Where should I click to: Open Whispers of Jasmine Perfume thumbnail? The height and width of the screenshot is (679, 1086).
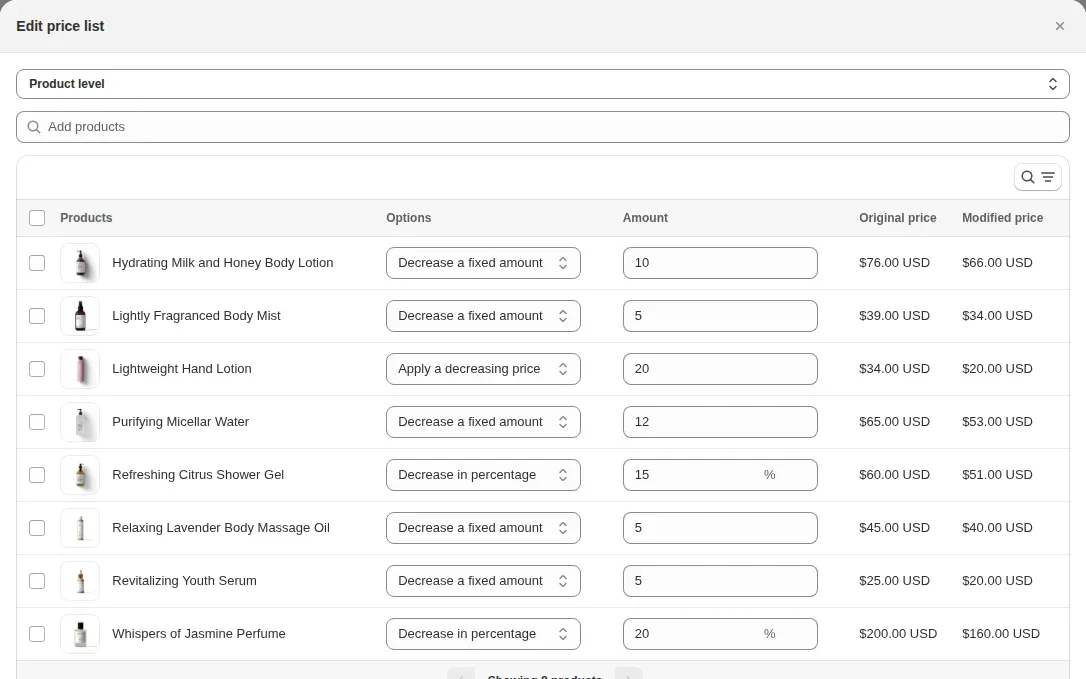80,634
